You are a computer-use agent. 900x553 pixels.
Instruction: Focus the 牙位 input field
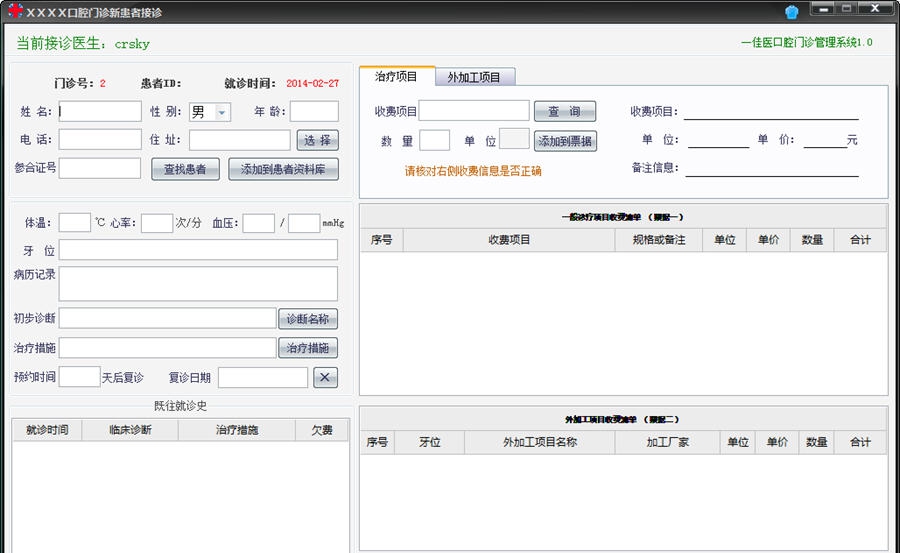click(198, 250)
